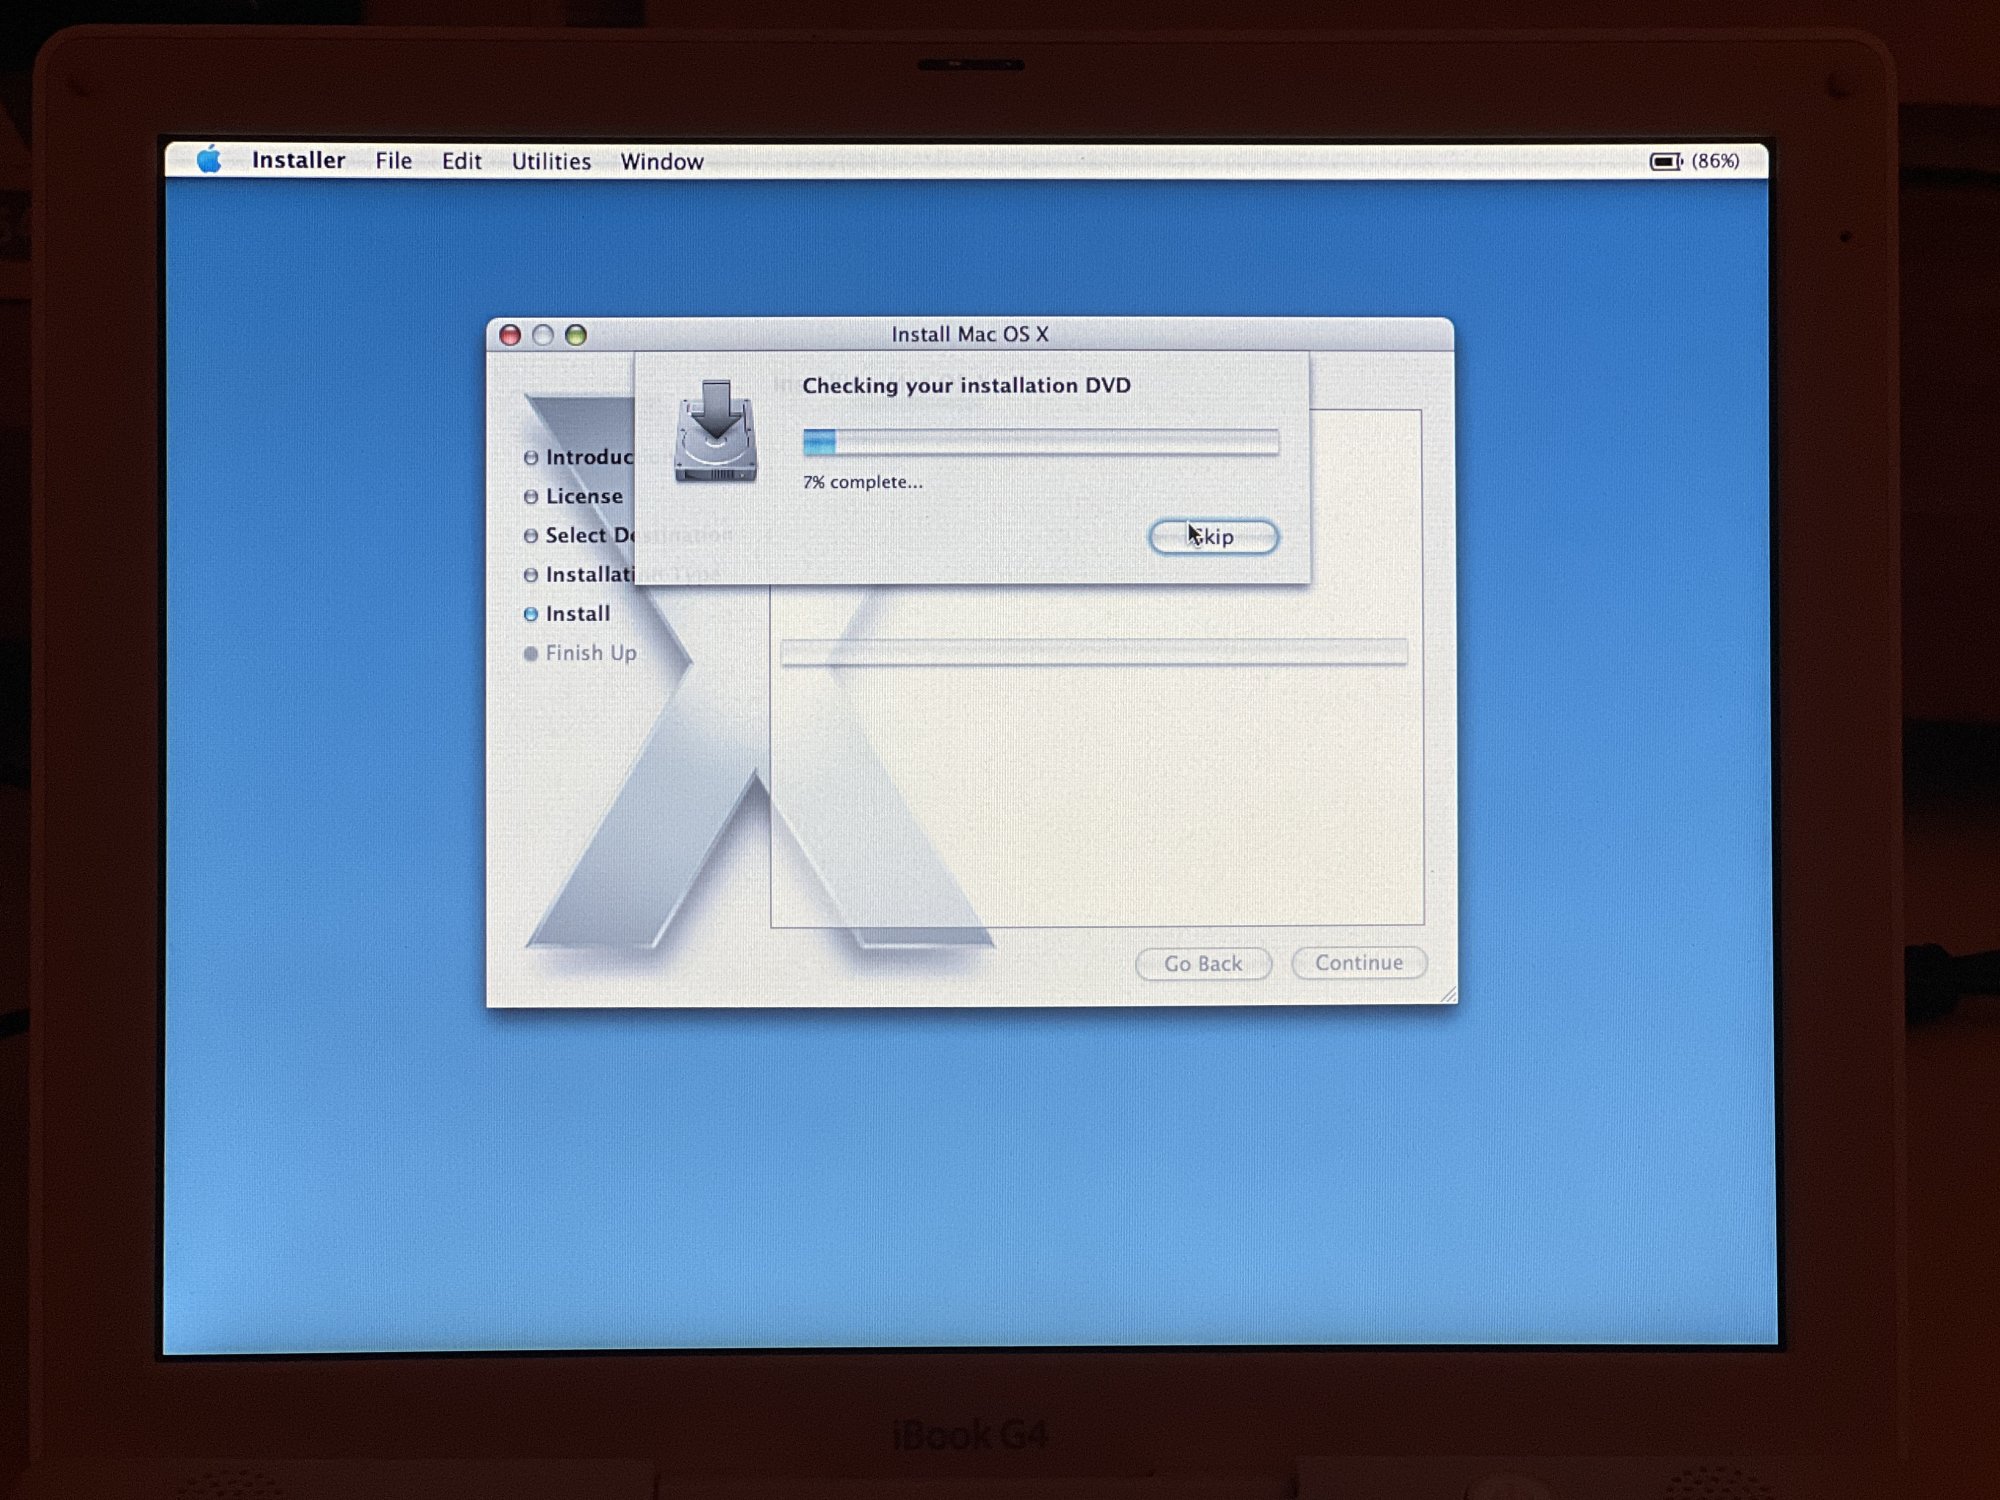Click the installer drive download icon
This screenshot has height=1500, width=2000.
(x=716, y=431)
